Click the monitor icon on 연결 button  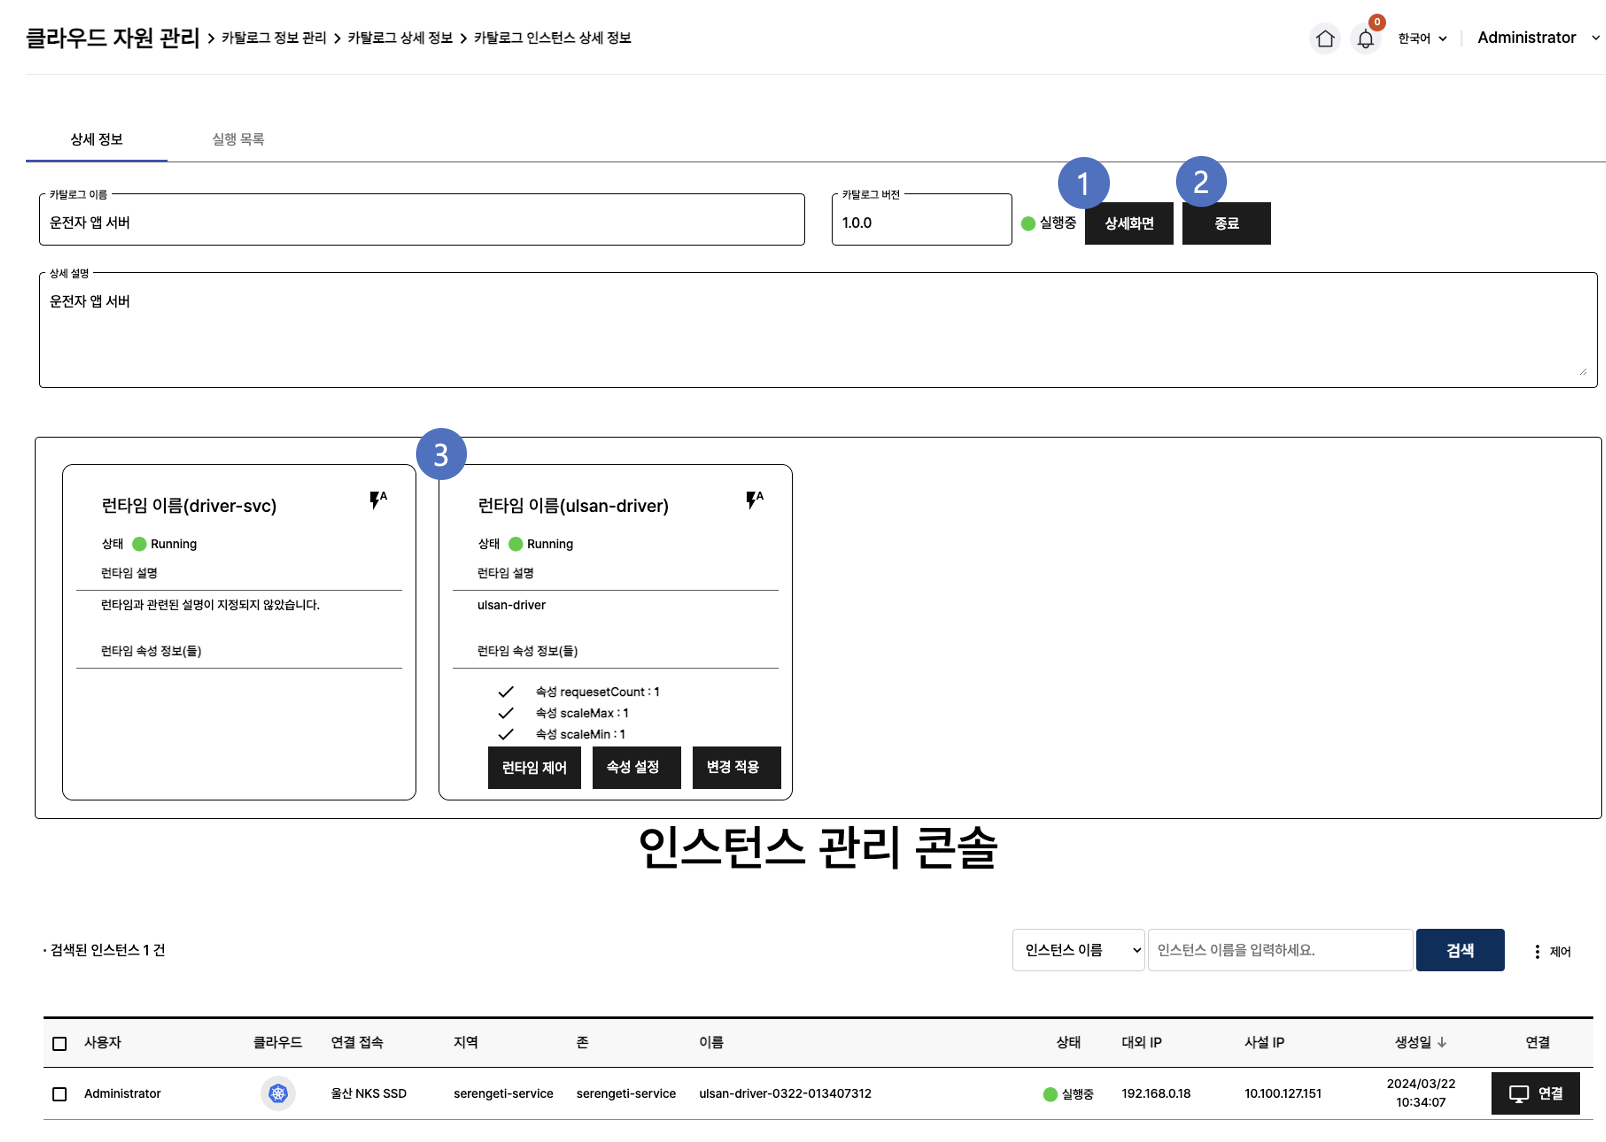click(x=1519, y=1094)
